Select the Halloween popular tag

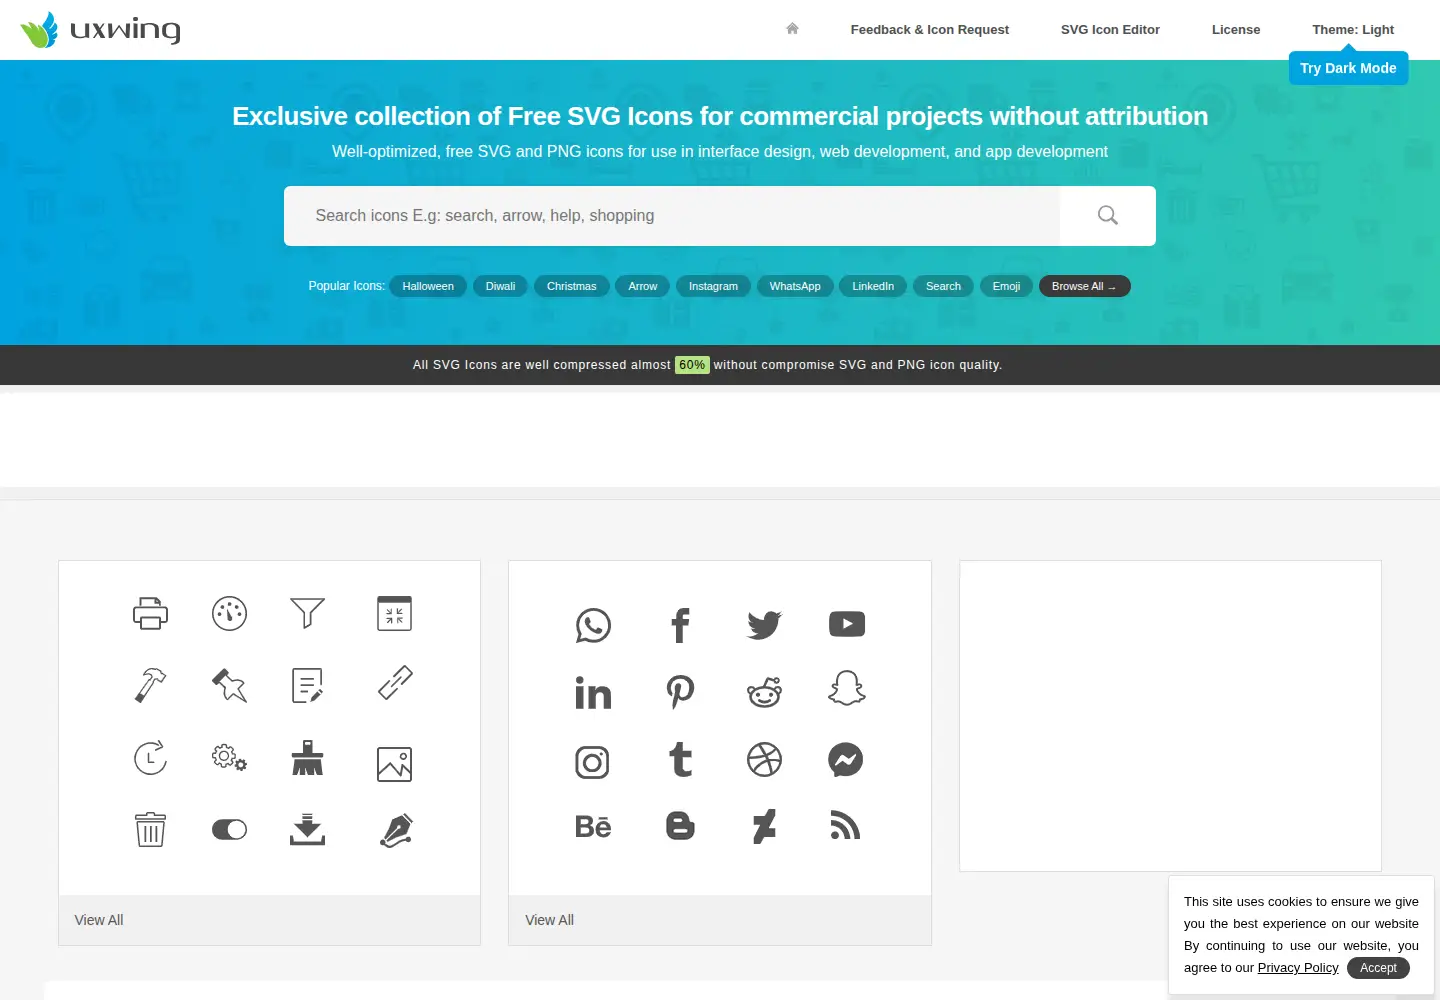pyautogui.click(x=428, y=286)
